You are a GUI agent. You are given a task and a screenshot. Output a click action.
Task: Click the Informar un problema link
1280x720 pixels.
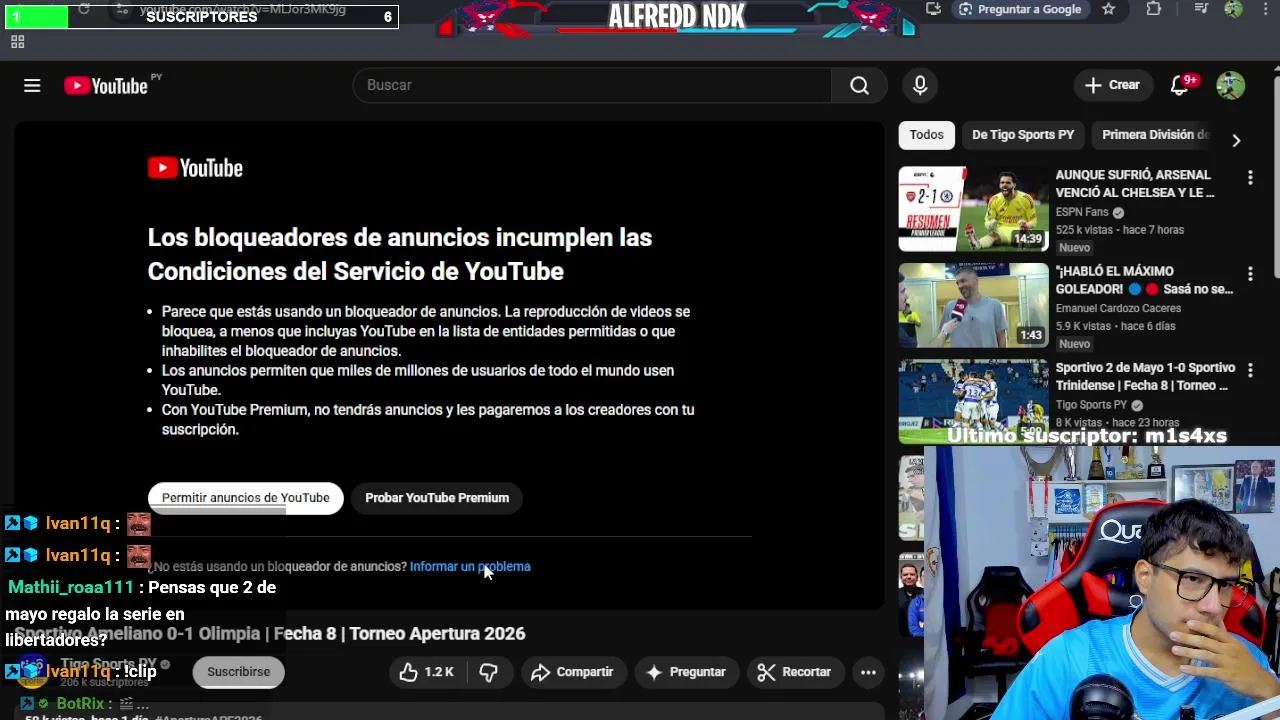coord(470,566)
